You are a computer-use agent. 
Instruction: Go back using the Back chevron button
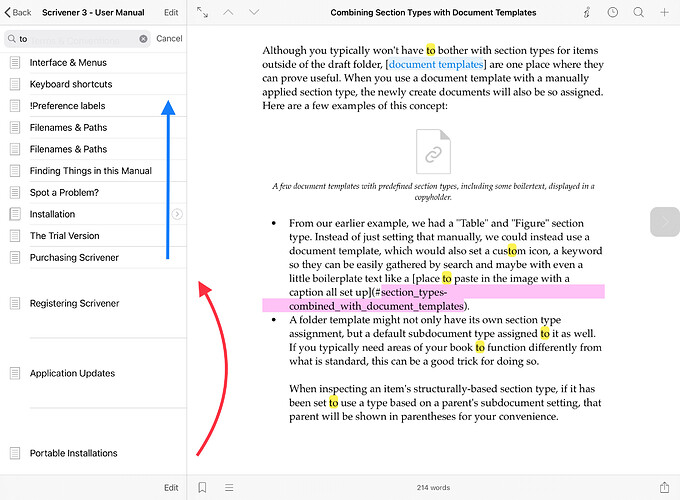18,13
